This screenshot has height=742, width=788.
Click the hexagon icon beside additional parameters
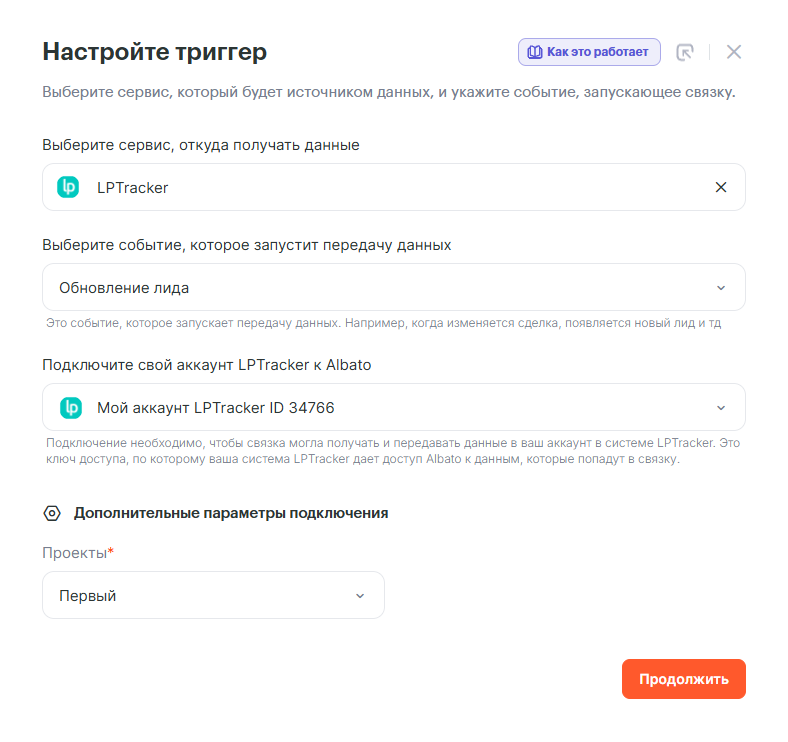(52, 513)
